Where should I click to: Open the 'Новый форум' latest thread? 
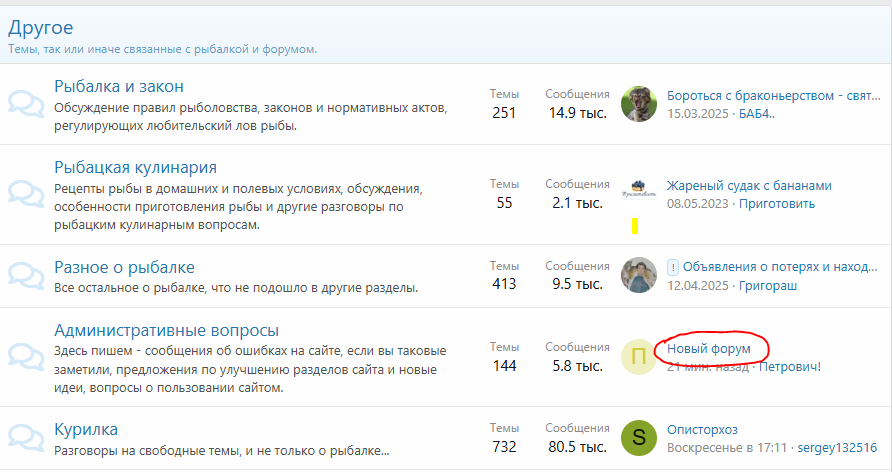(709, 348)
